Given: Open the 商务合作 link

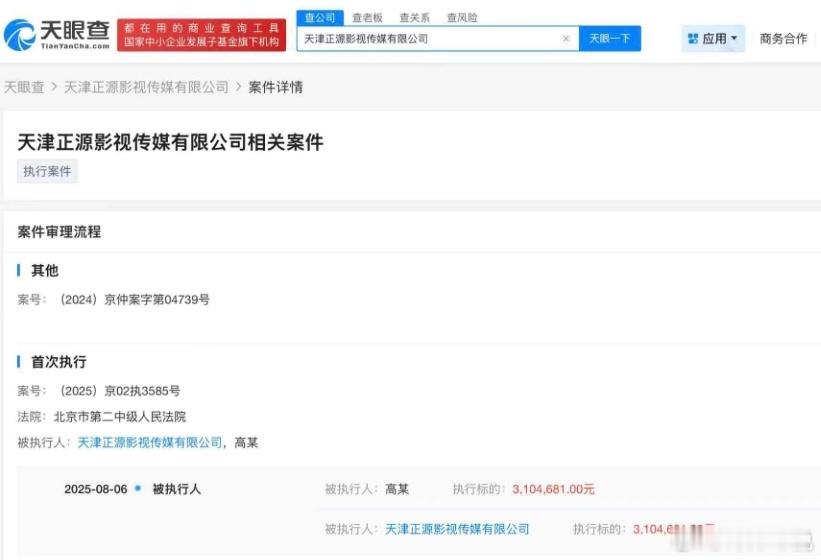Looking at the screenshot, I should click(783, 39).
